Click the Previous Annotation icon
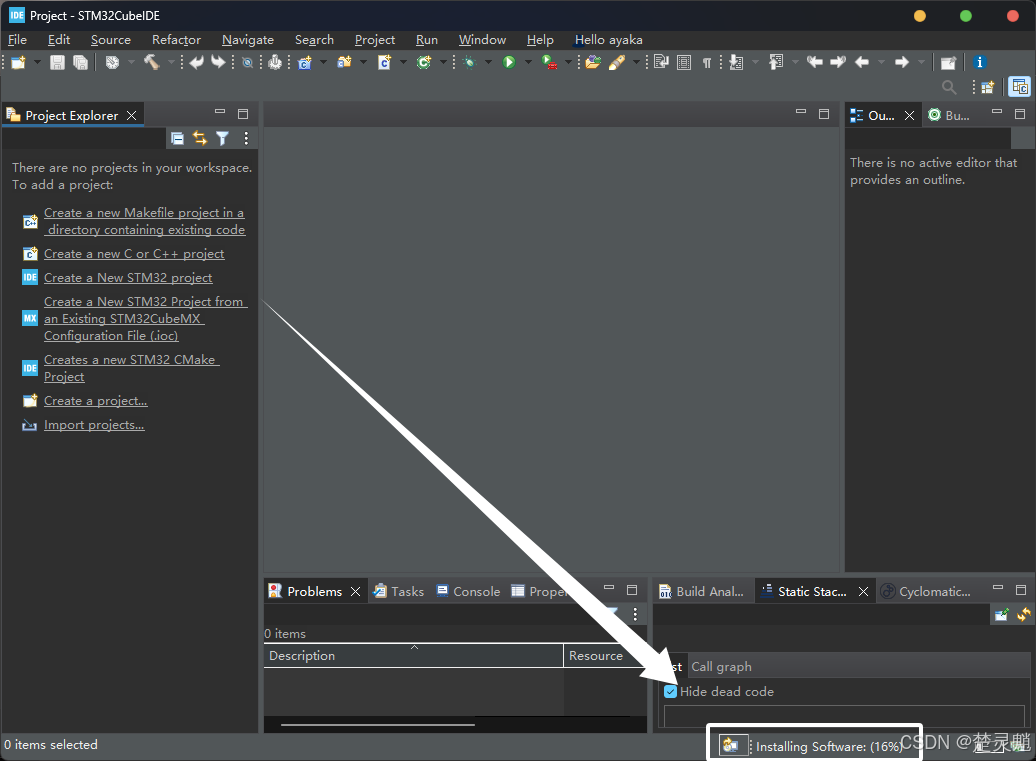This screenshot has height=761, width=1036. 776,62
